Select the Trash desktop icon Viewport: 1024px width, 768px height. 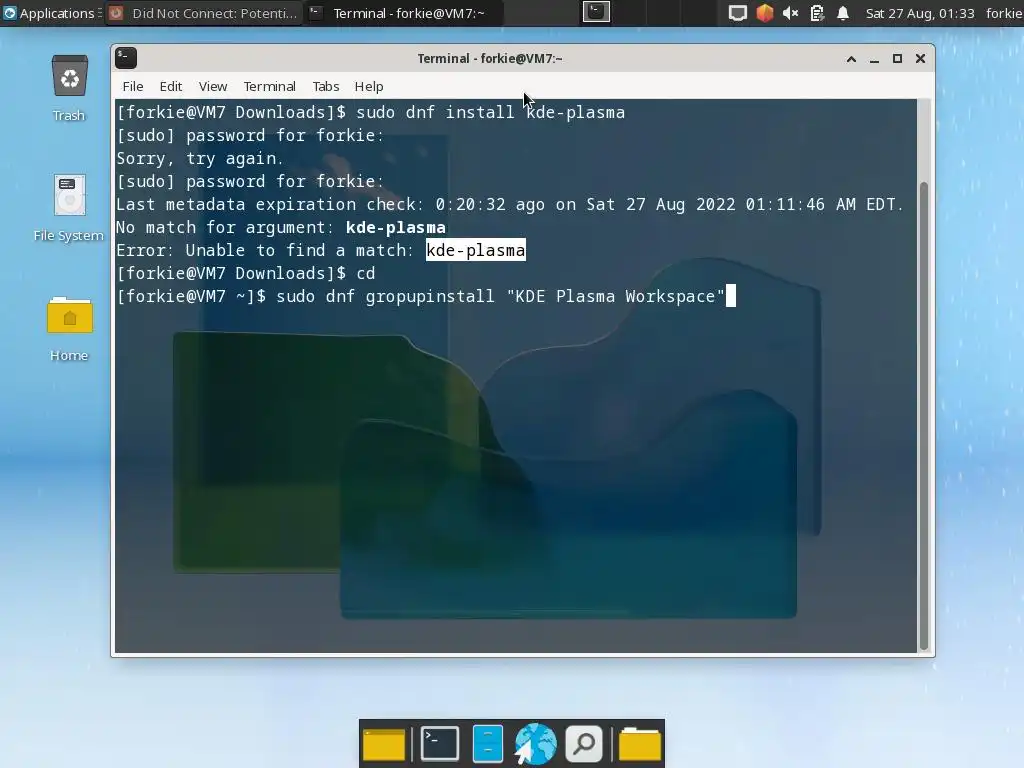click(x=69, y=88)
